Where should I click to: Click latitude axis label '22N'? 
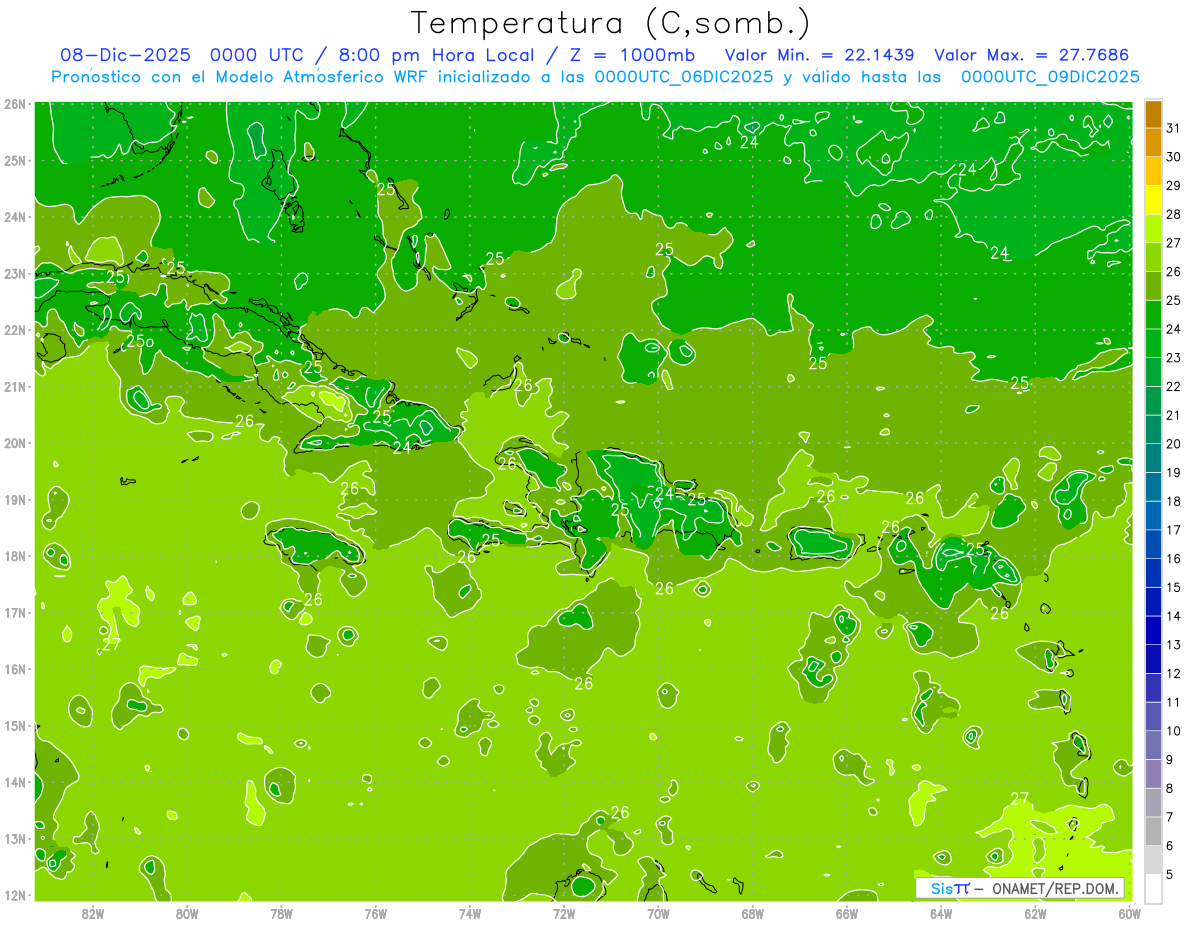click(15, 330)
